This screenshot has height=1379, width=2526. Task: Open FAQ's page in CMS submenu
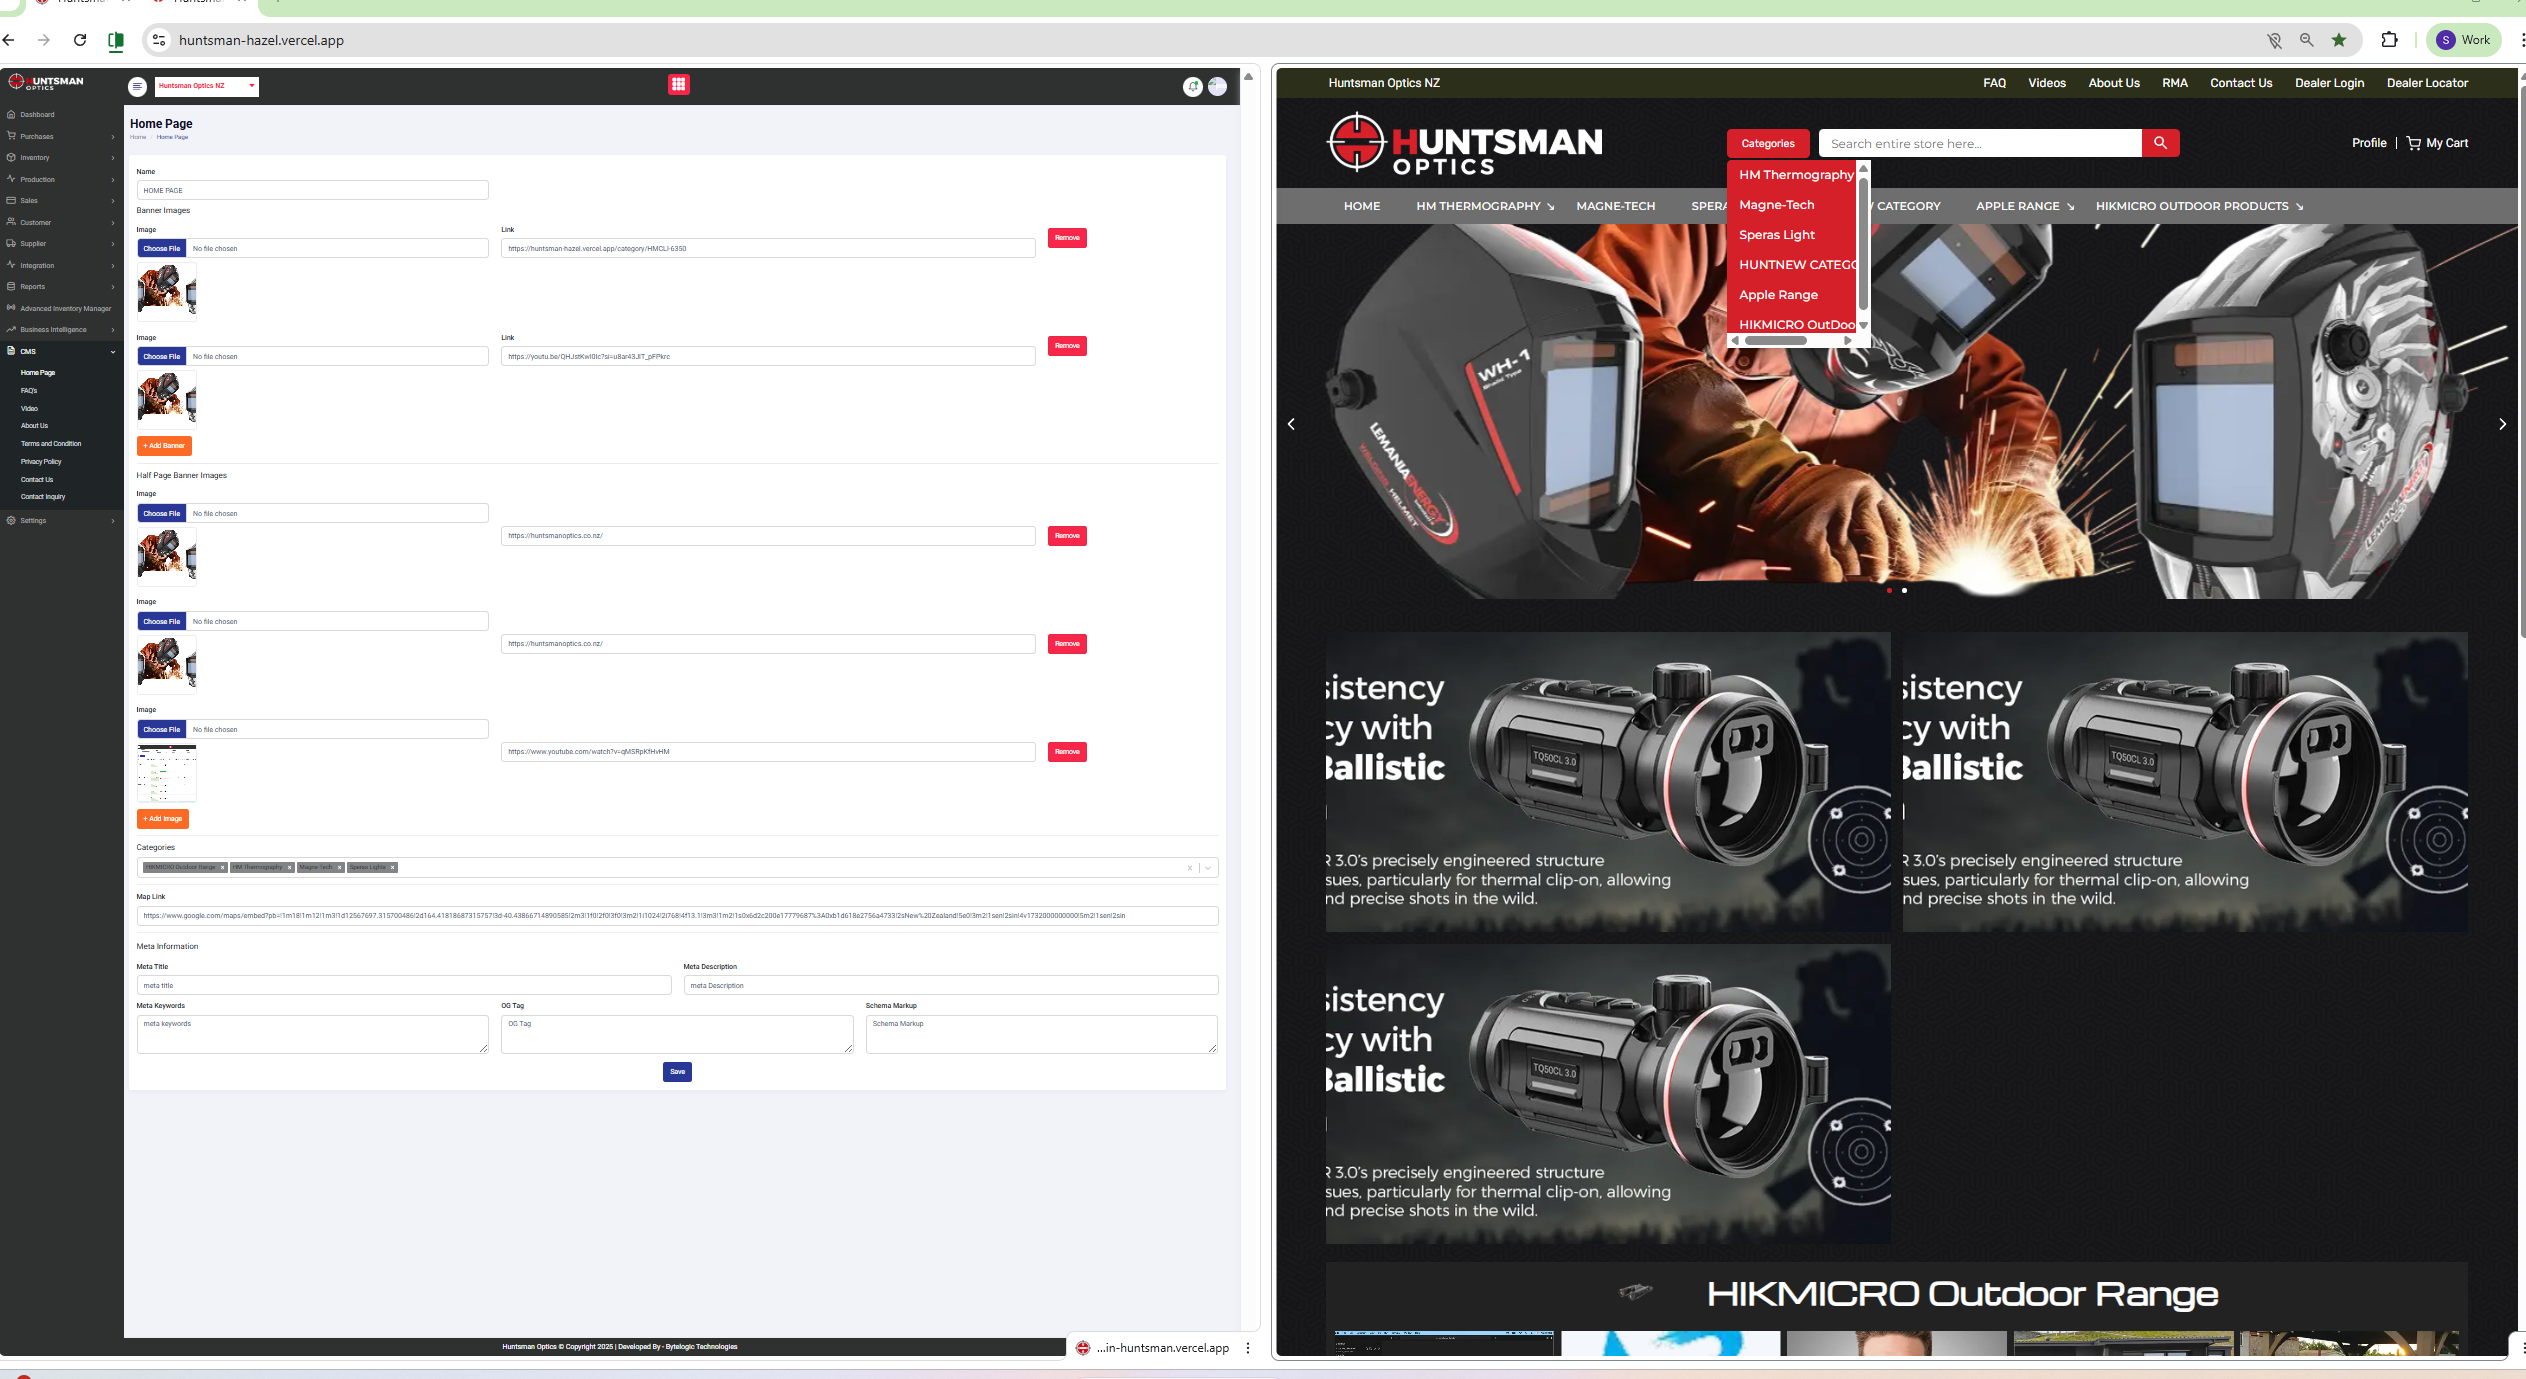pos(29,391)
